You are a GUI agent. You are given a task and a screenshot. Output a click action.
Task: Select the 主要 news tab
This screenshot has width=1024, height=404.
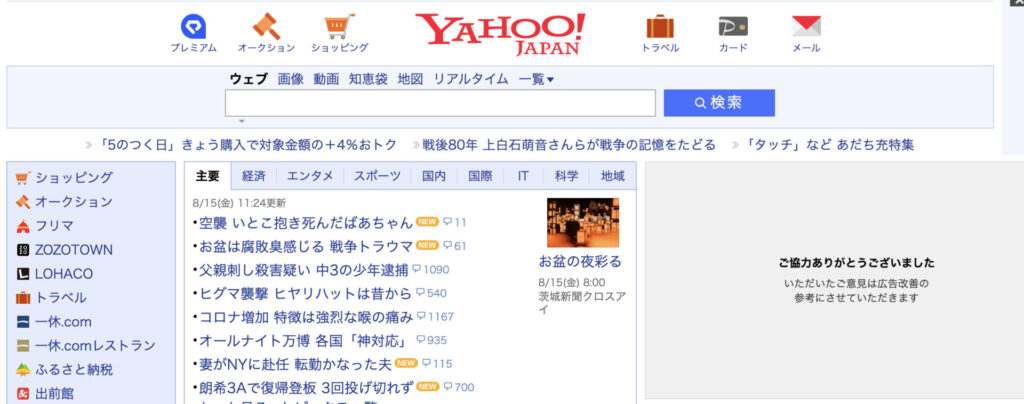[208, 176]
